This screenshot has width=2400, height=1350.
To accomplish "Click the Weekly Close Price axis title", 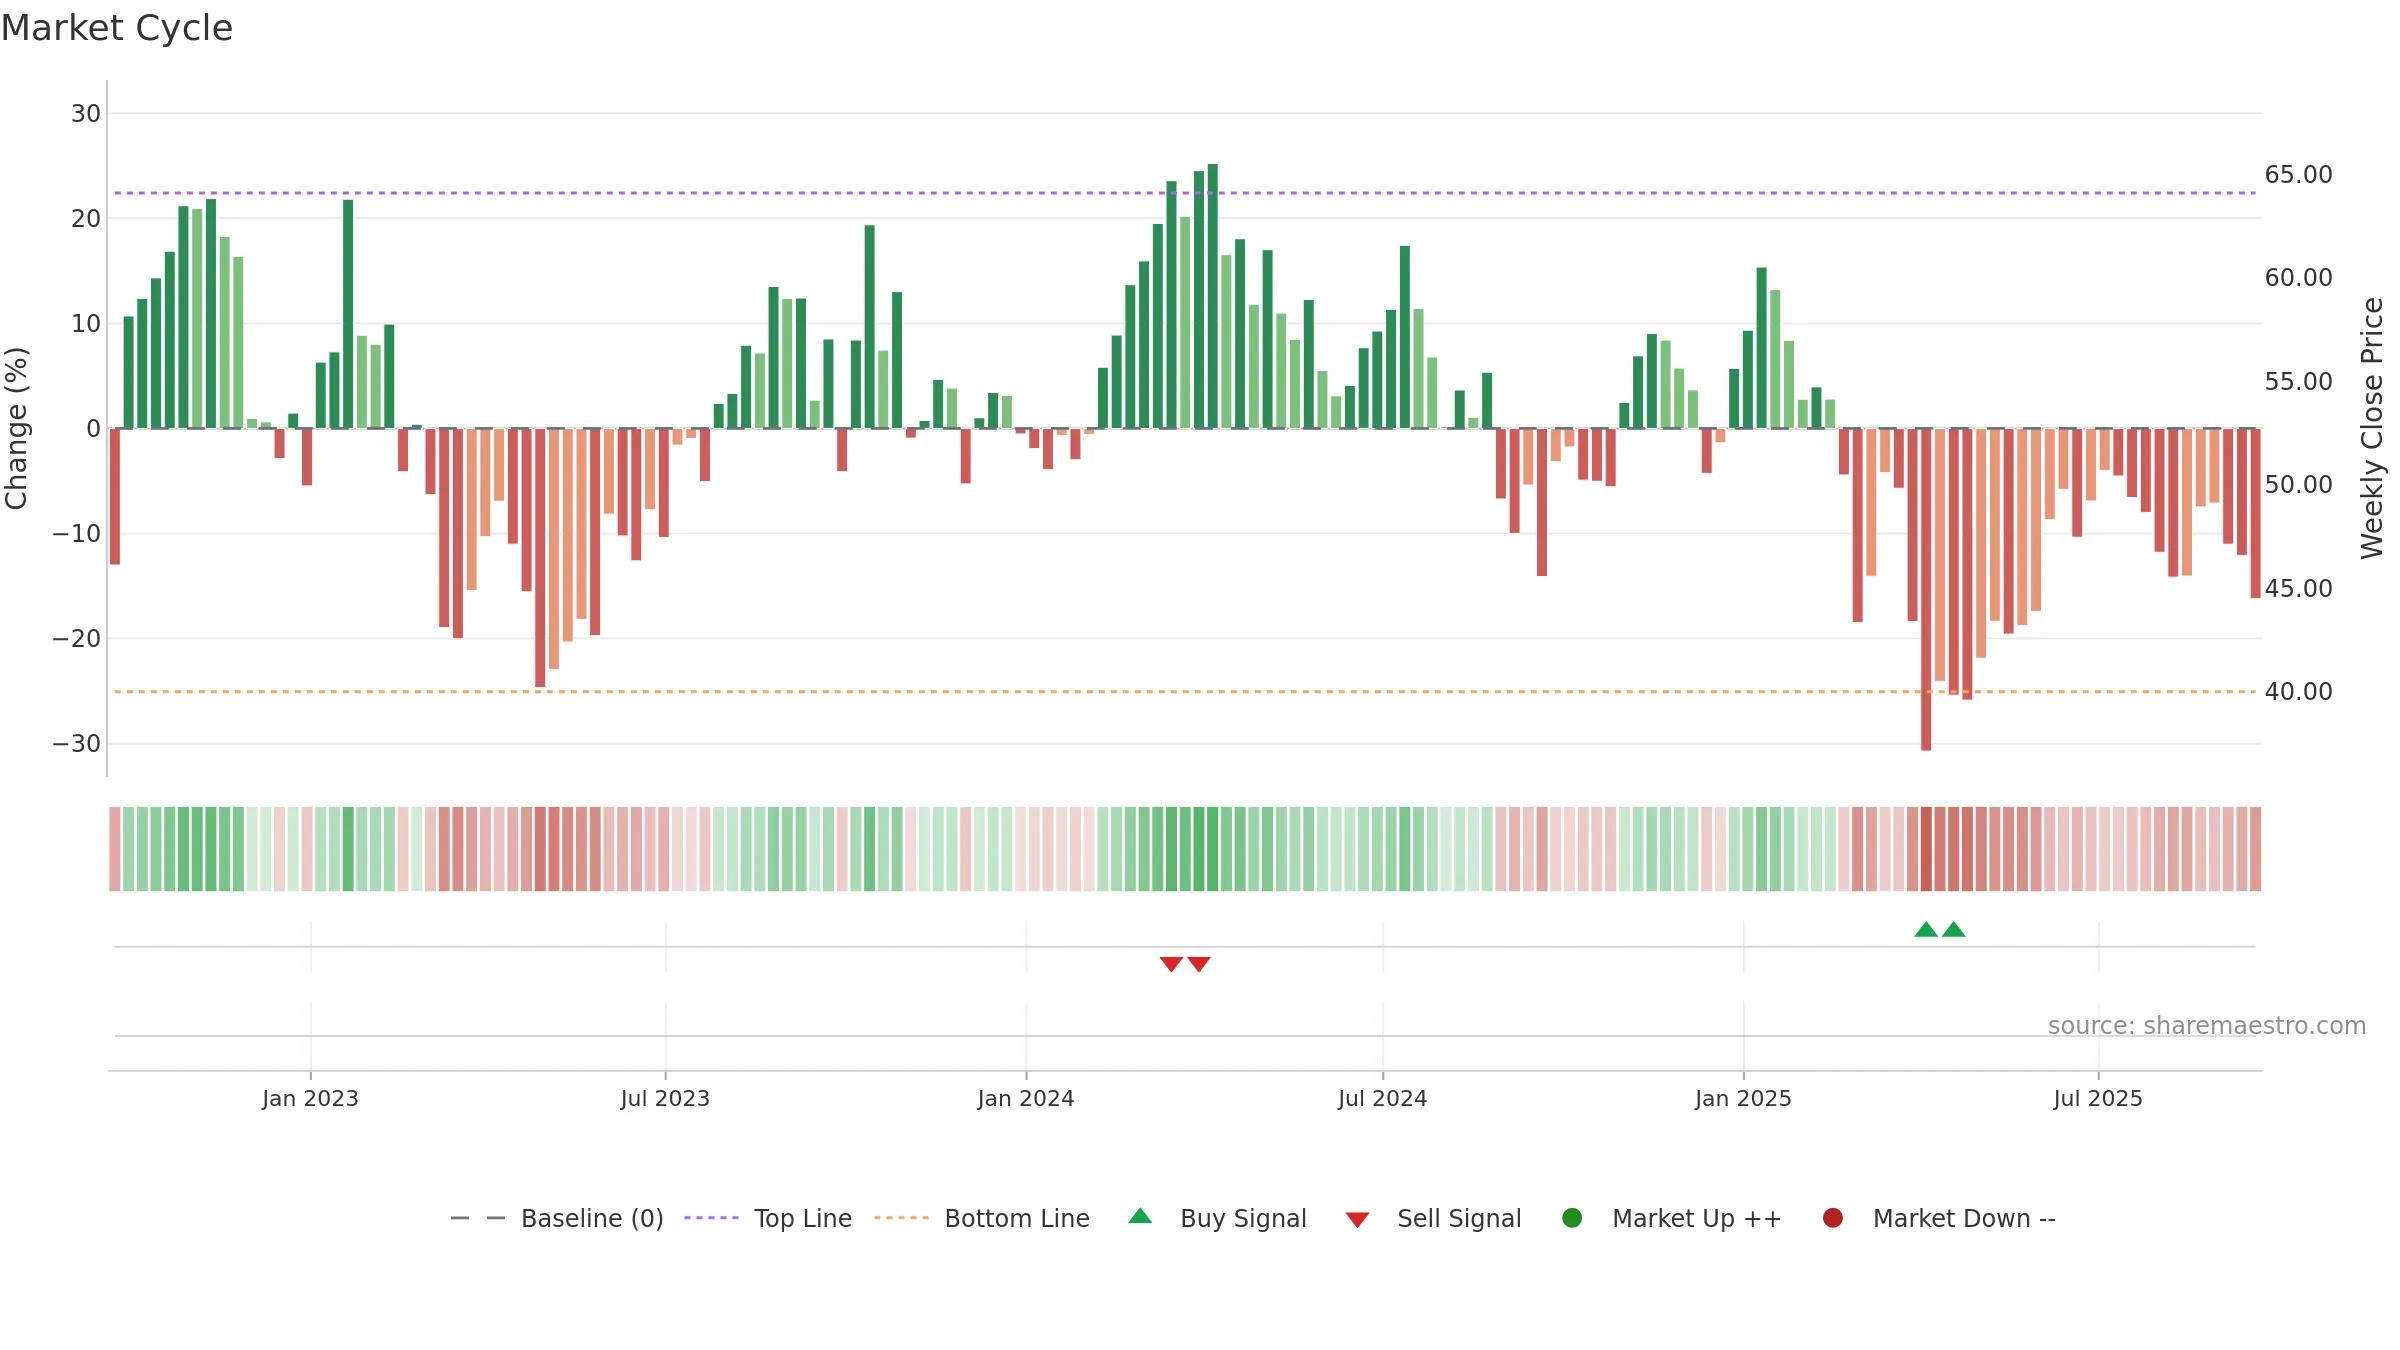I will 2372,428.
